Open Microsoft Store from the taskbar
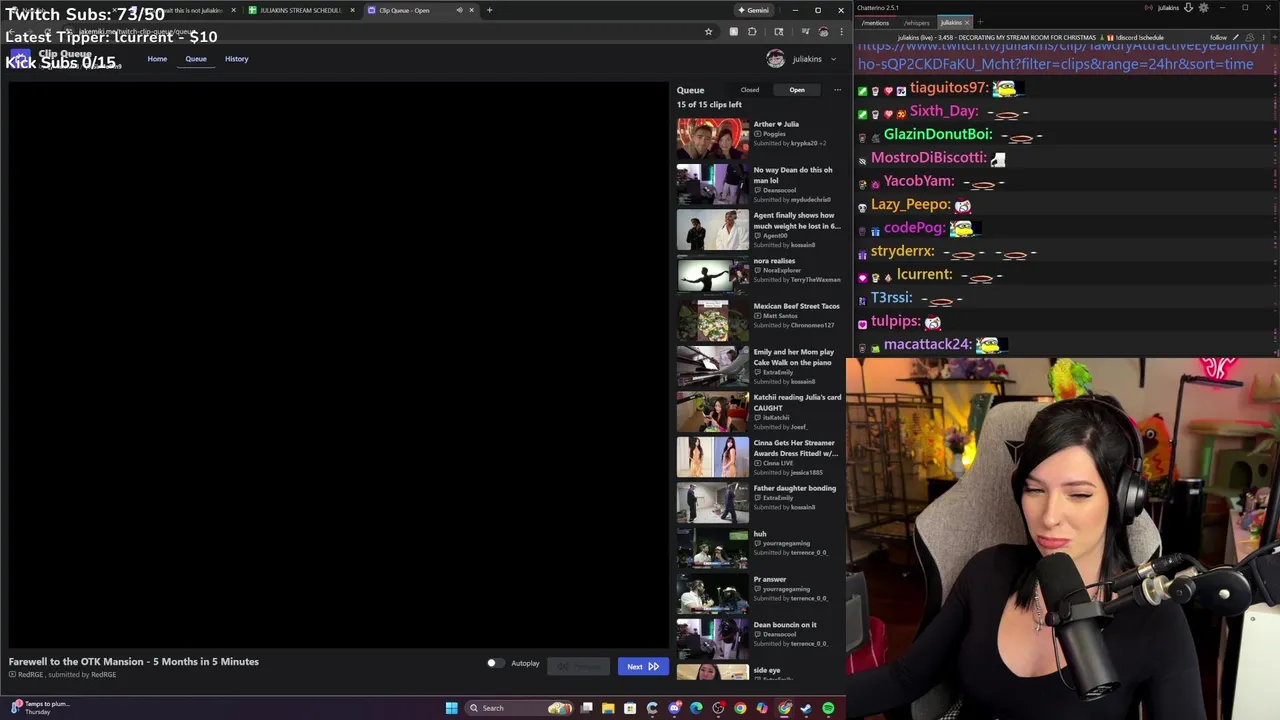This screenshot has width=1280, height=720. [x=630, y=708]
